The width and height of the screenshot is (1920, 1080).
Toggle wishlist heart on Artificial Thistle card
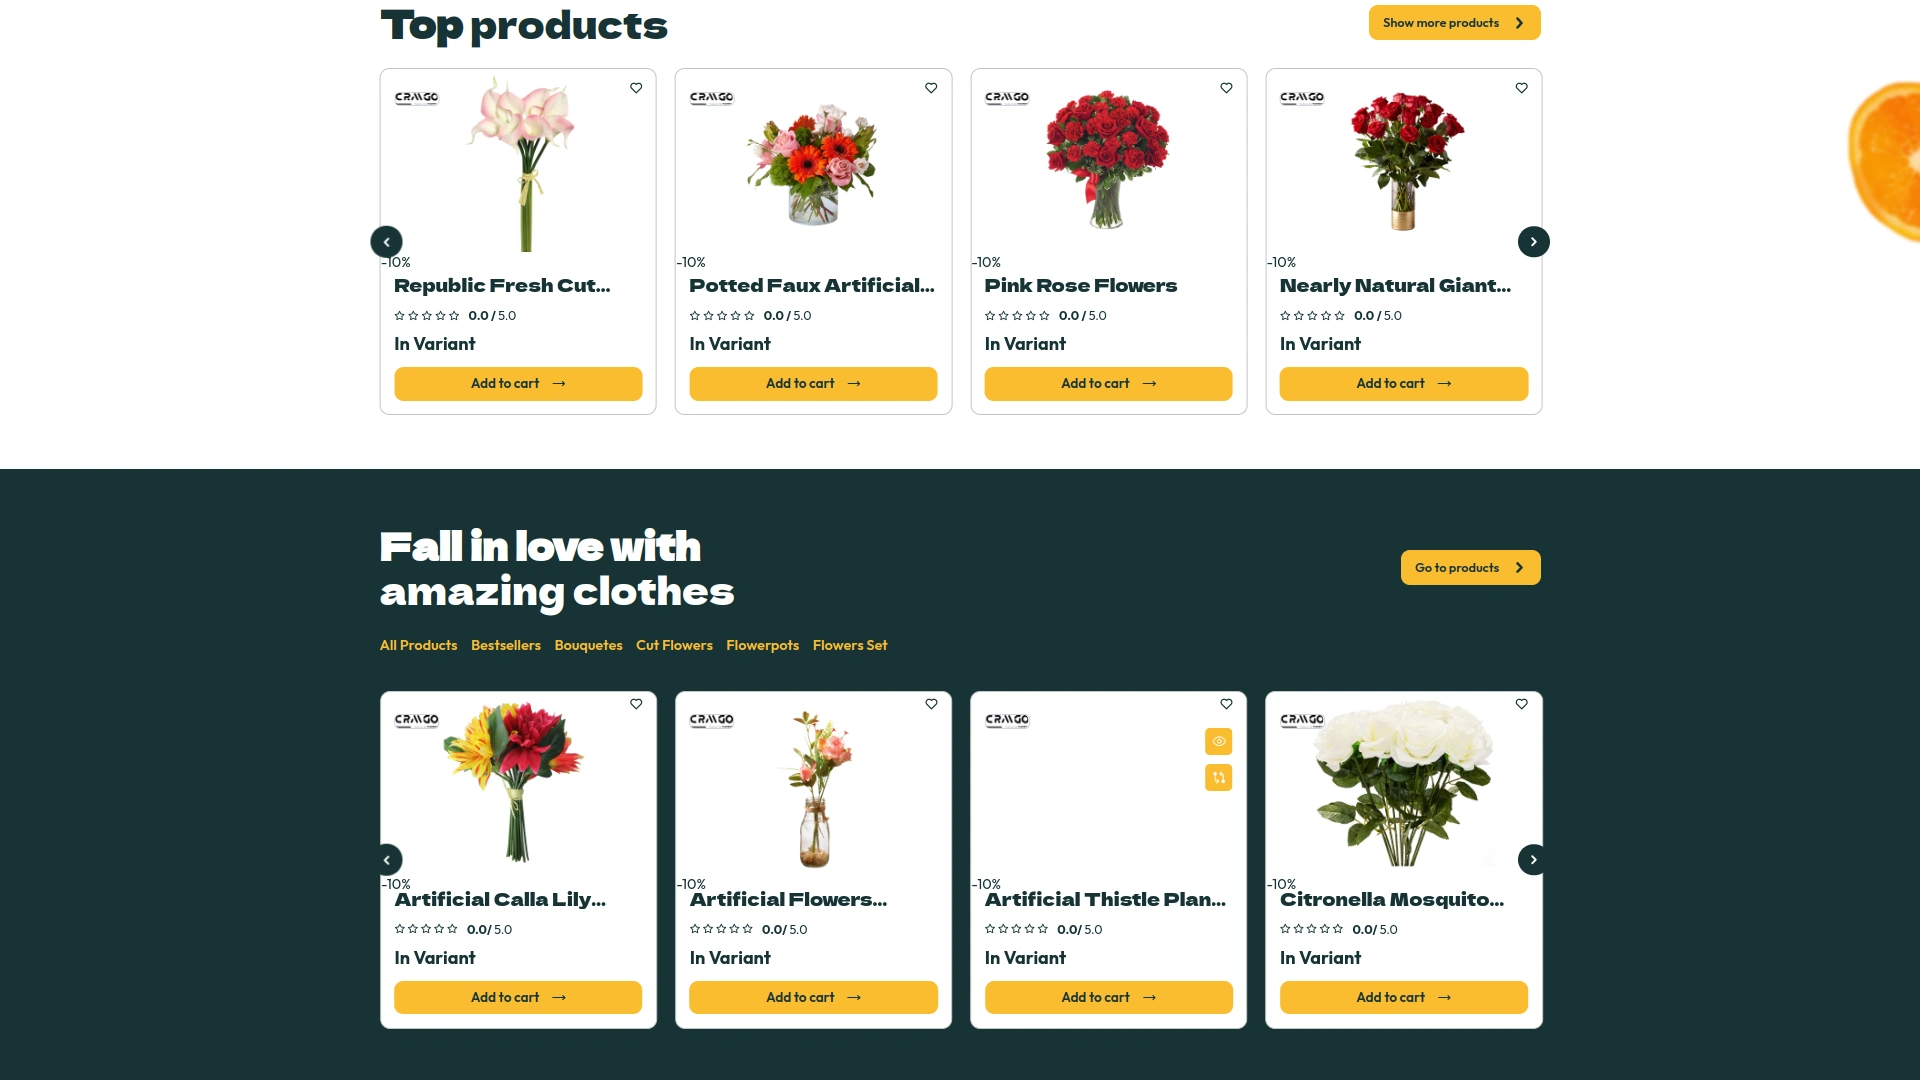[x=1226, y=704]
